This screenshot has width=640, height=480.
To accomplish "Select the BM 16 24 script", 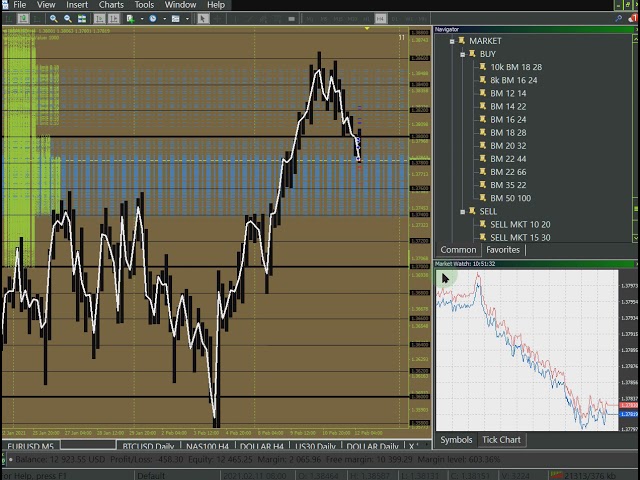I will pyautogui.click(x=508, y=119).
